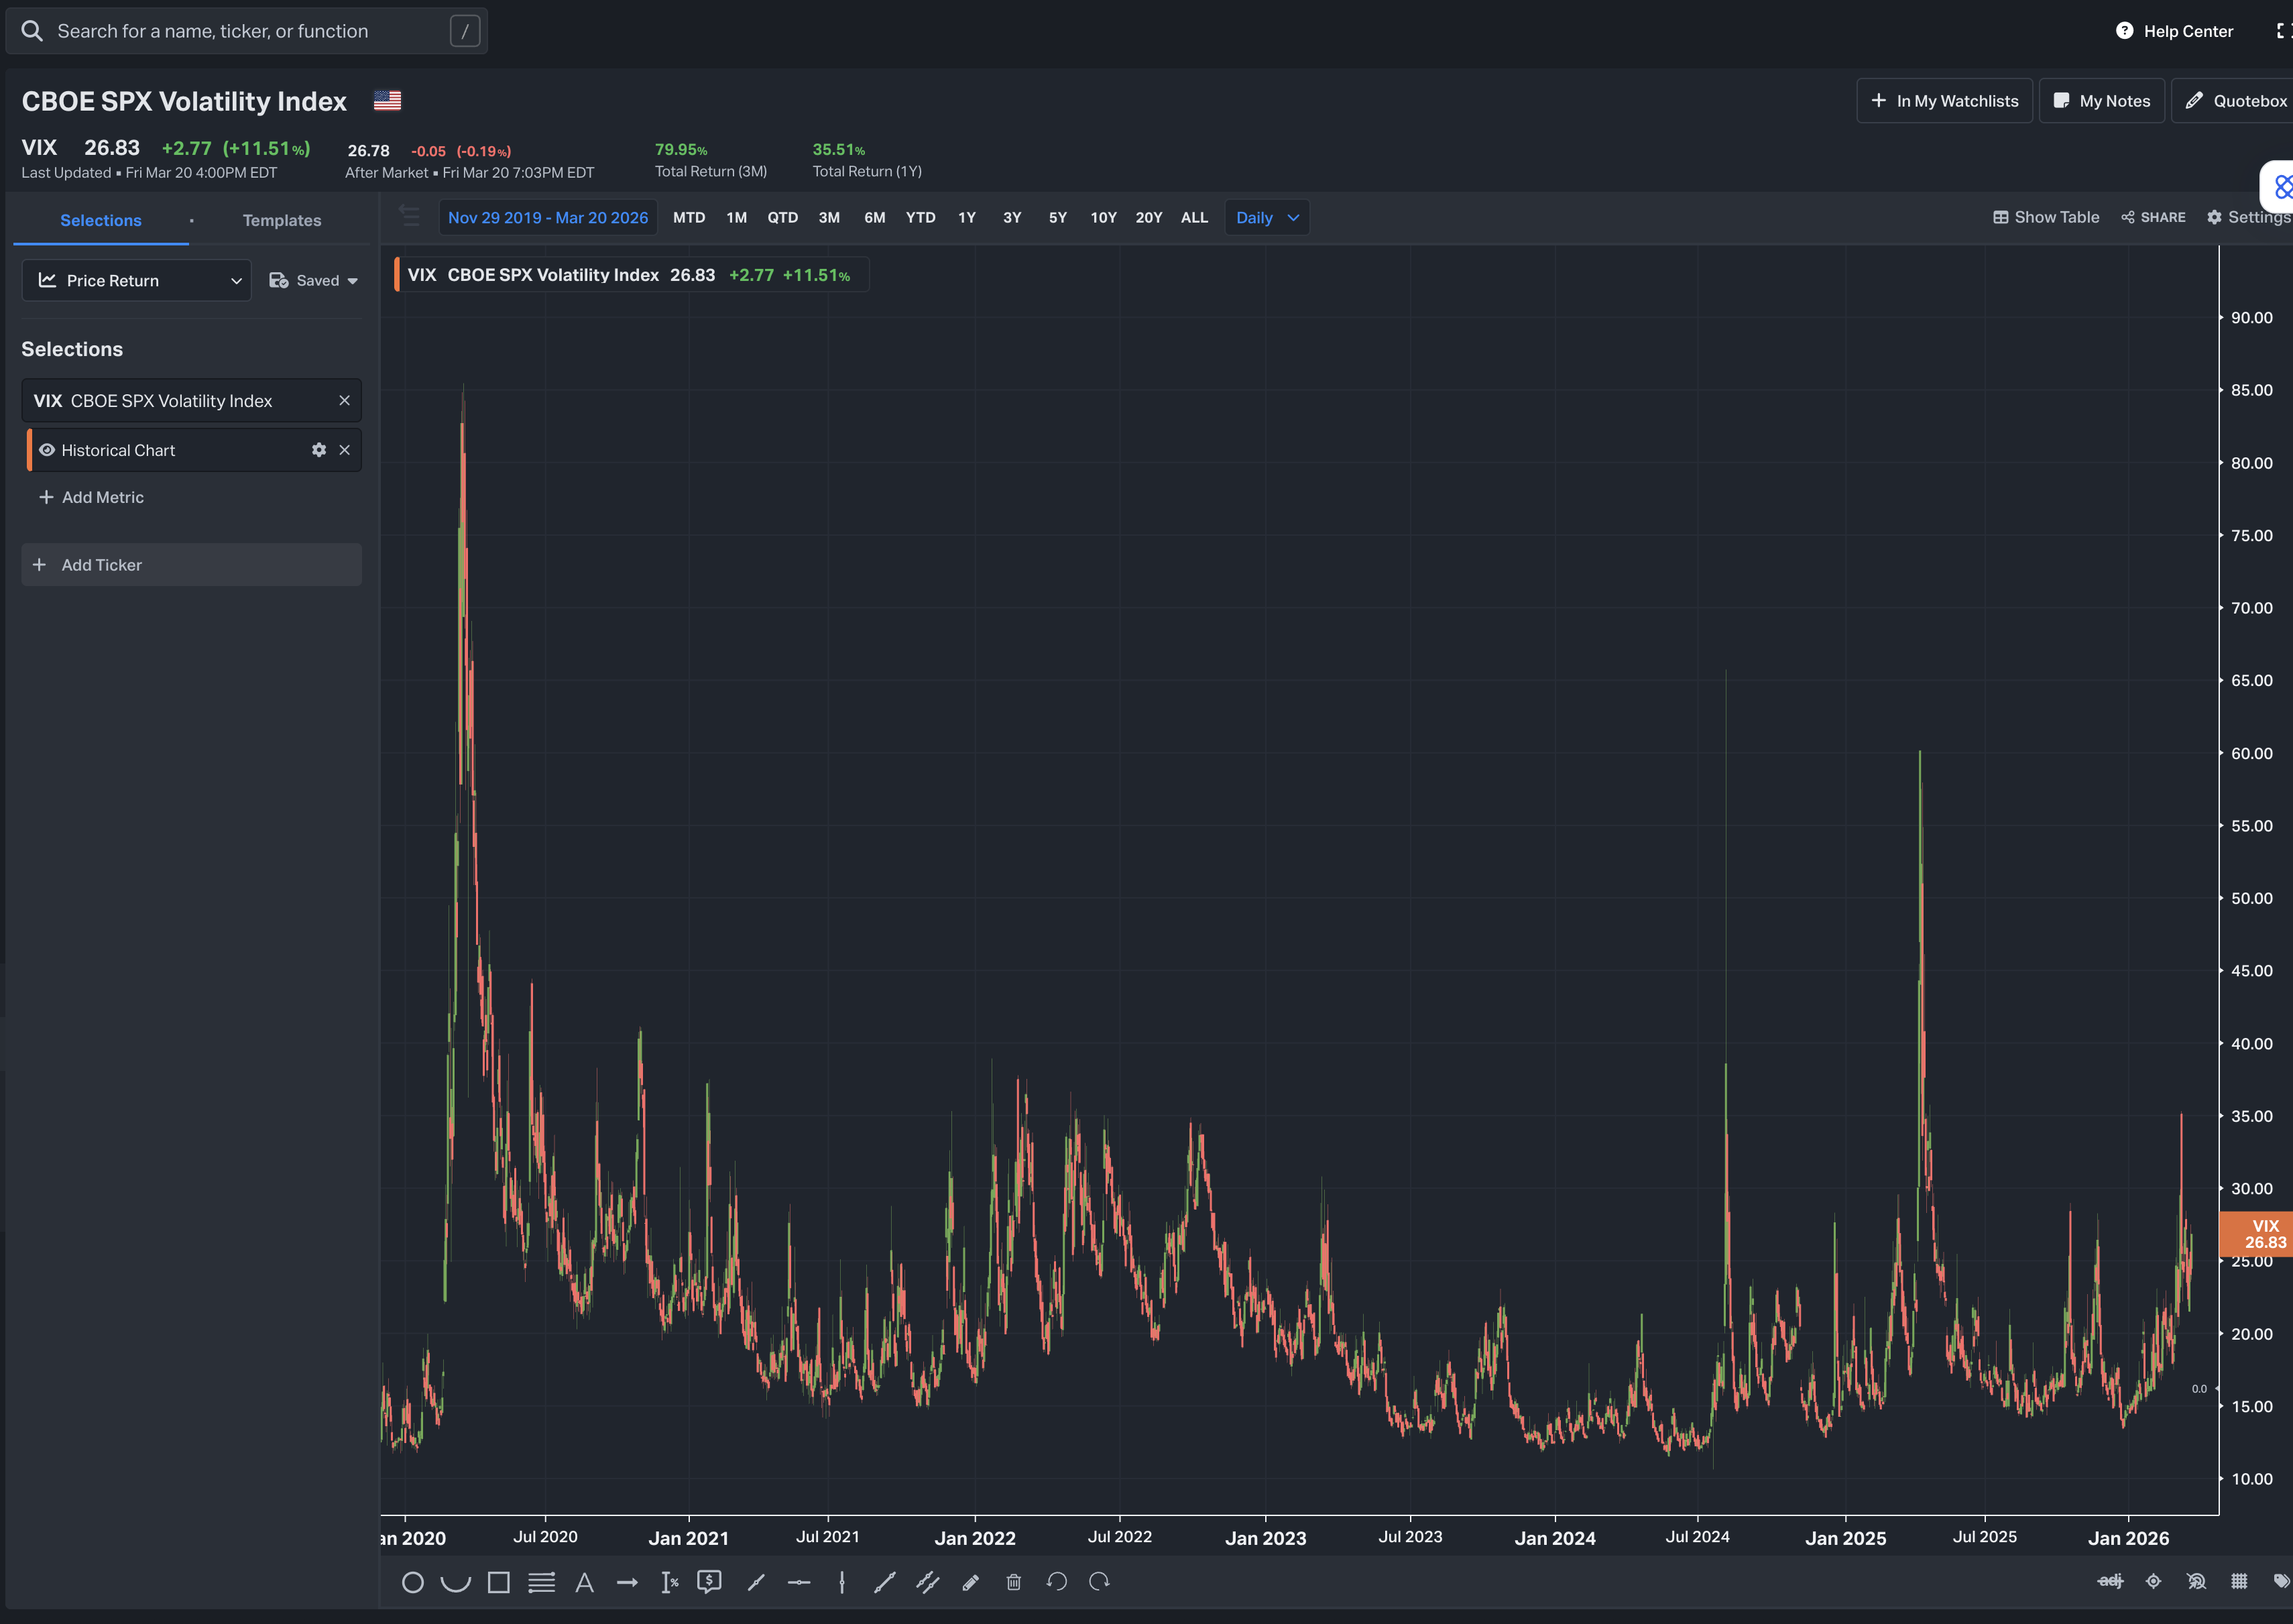The width and height of the screenshot is (2293, 1624).
Task: Choose the text annotation tool
Action: [x=584, y=1582]
